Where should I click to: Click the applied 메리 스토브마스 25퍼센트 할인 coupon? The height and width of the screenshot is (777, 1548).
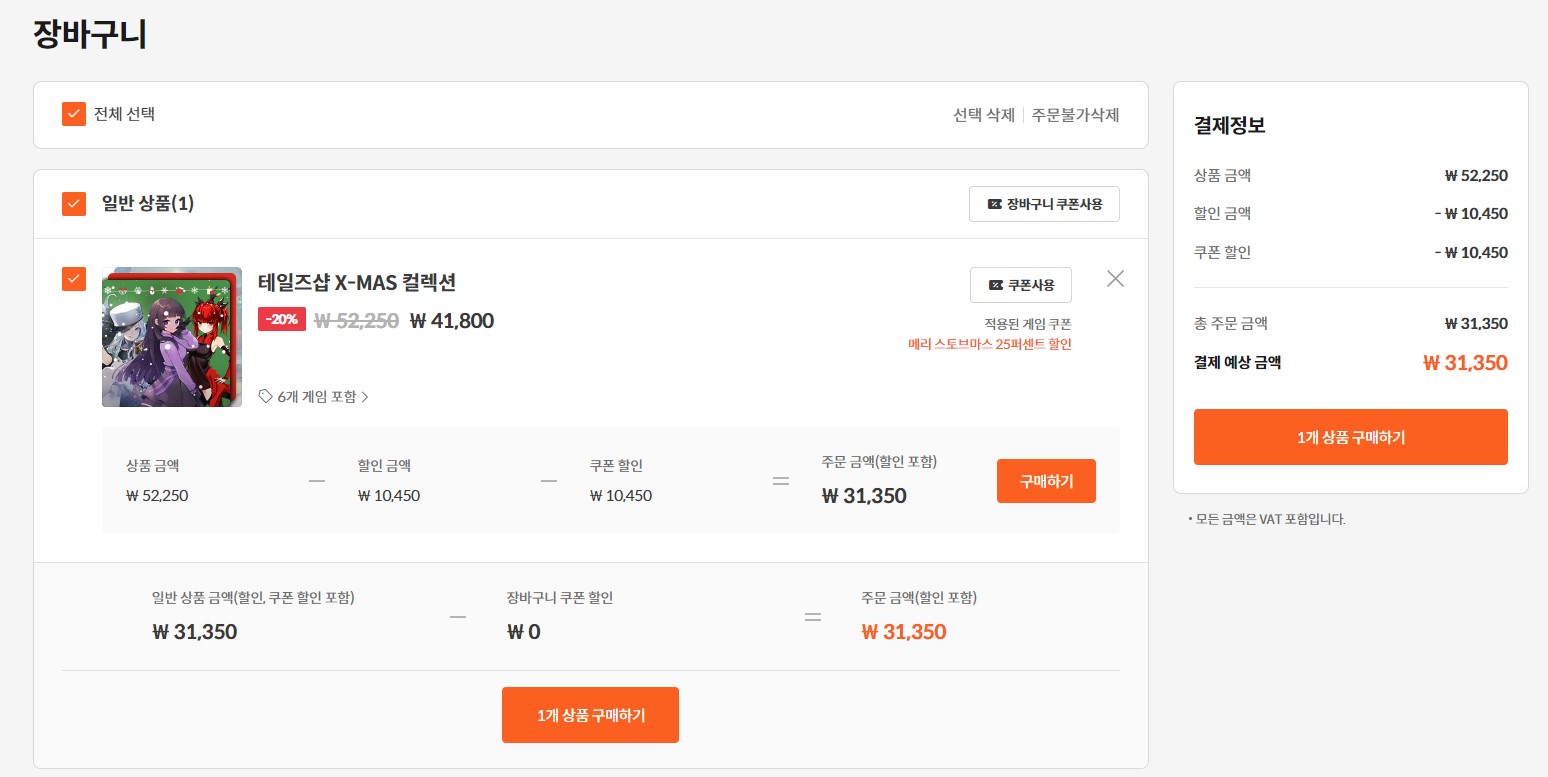(x=989, y=344)
